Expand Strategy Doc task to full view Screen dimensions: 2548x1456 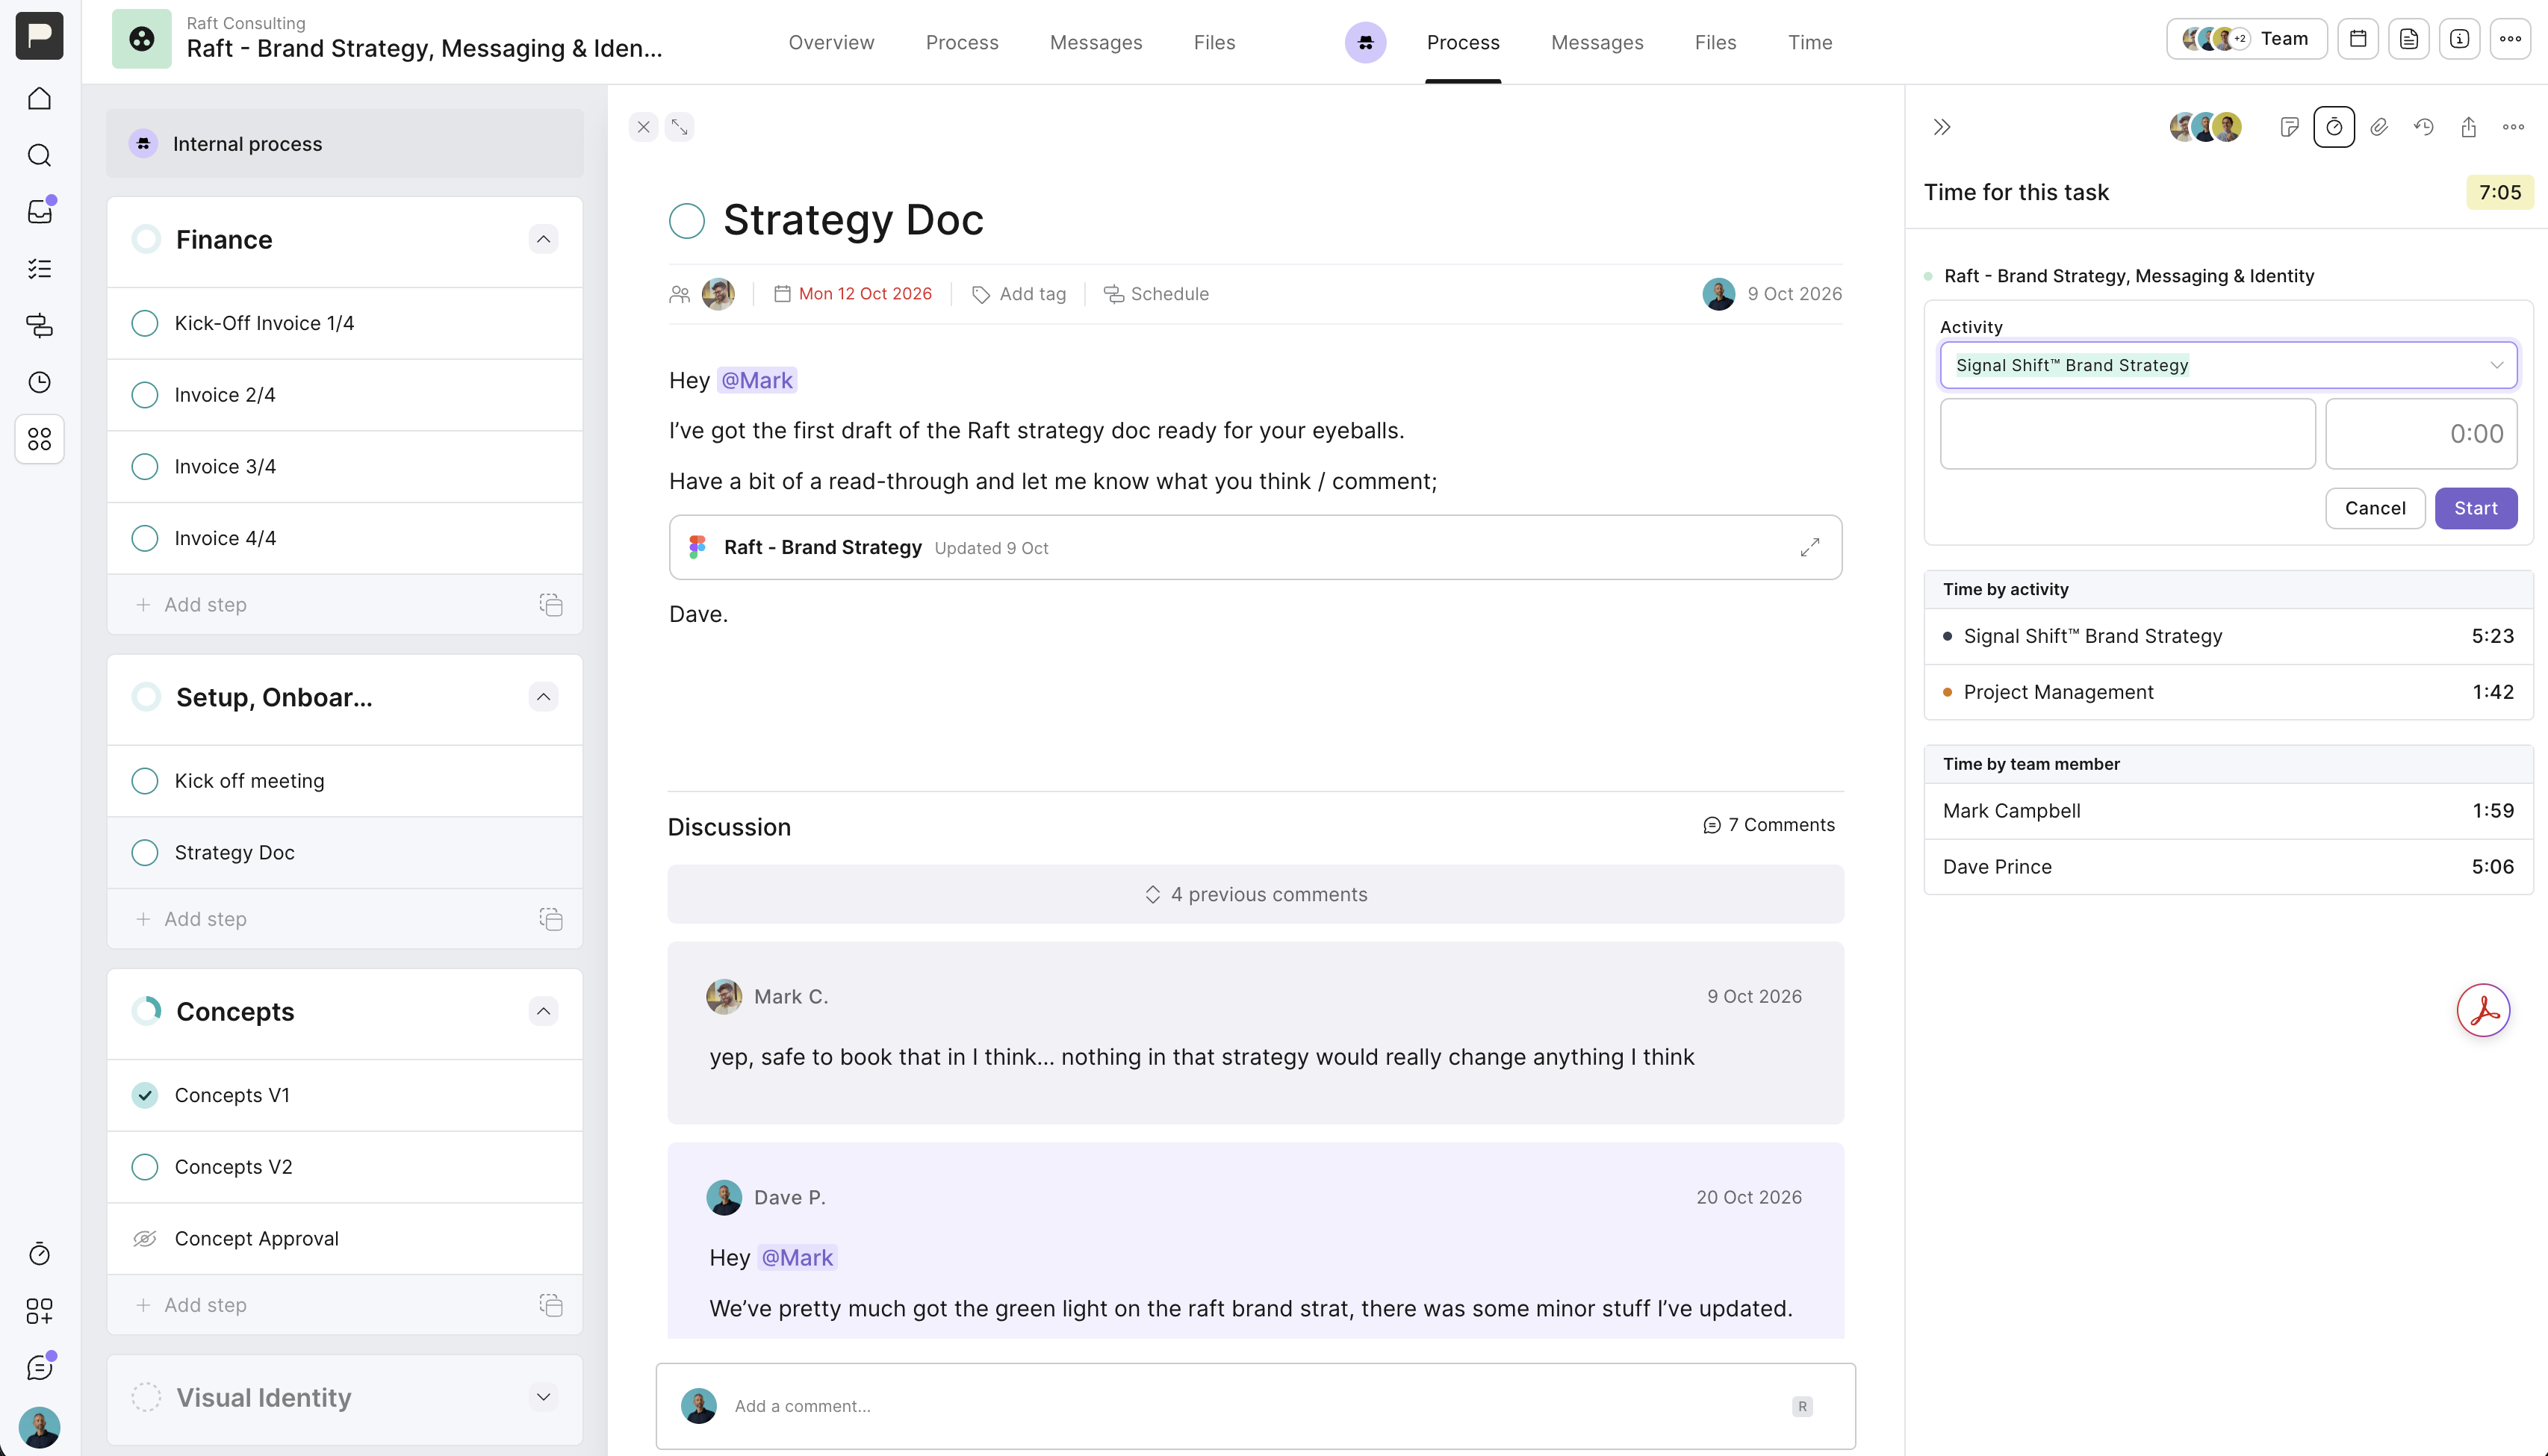(x=680, y=127)
